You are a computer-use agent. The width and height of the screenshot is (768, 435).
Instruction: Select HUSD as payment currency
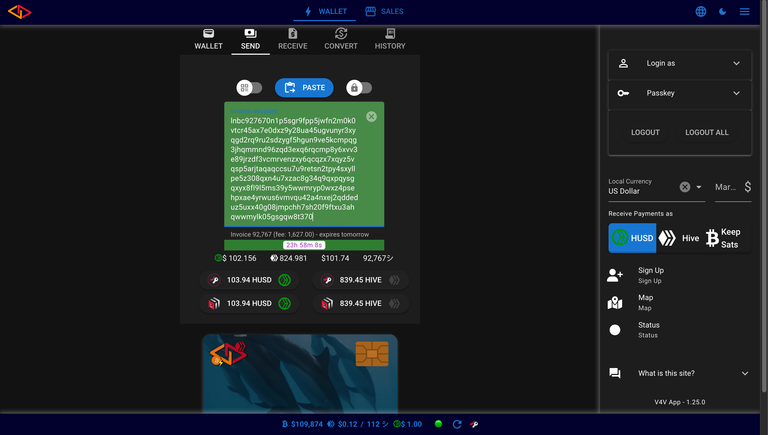(x=632, y=238)
